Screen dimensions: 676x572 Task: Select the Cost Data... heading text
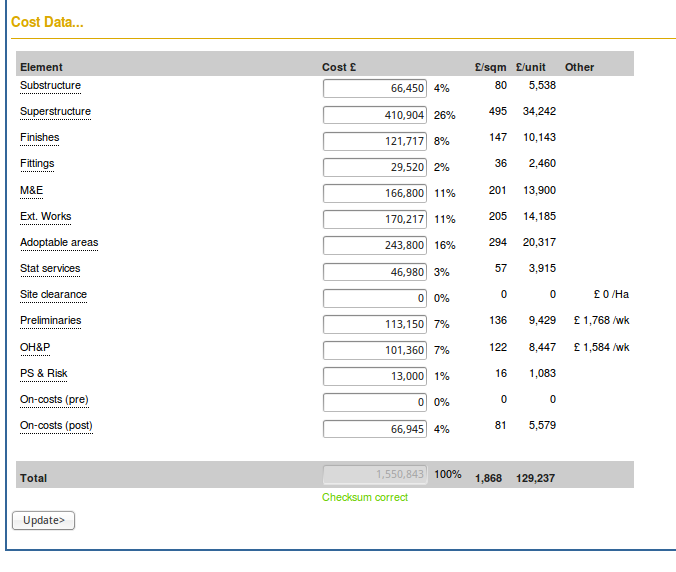(x=47, y=22)
